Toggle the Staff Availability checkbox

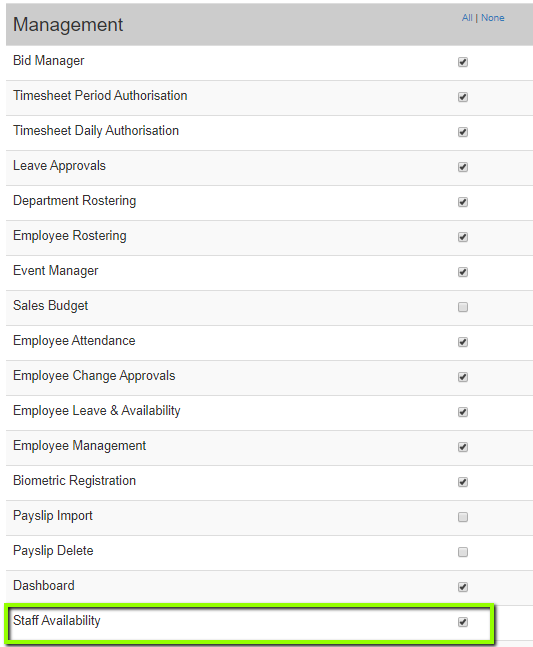(462, 622)
